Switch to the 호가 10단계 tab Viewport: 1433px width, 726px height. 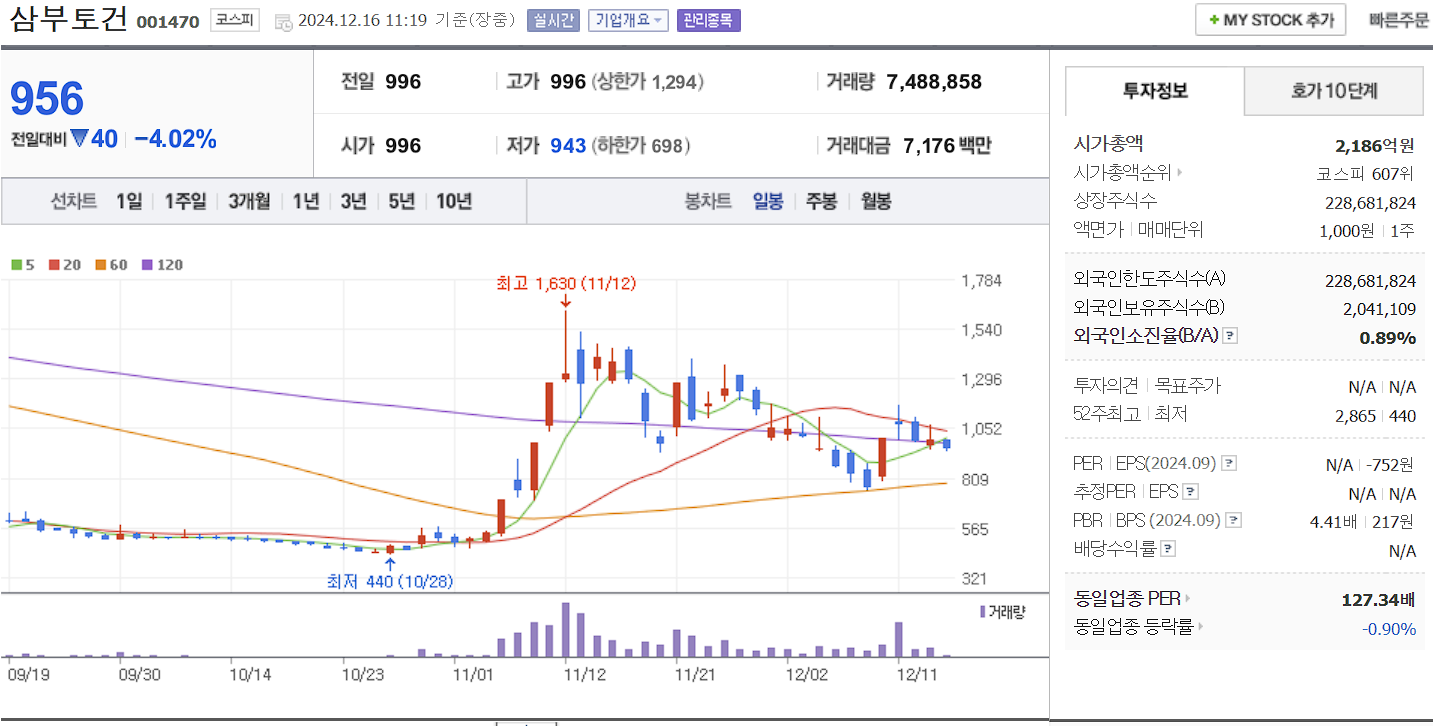click(1333, 91)
